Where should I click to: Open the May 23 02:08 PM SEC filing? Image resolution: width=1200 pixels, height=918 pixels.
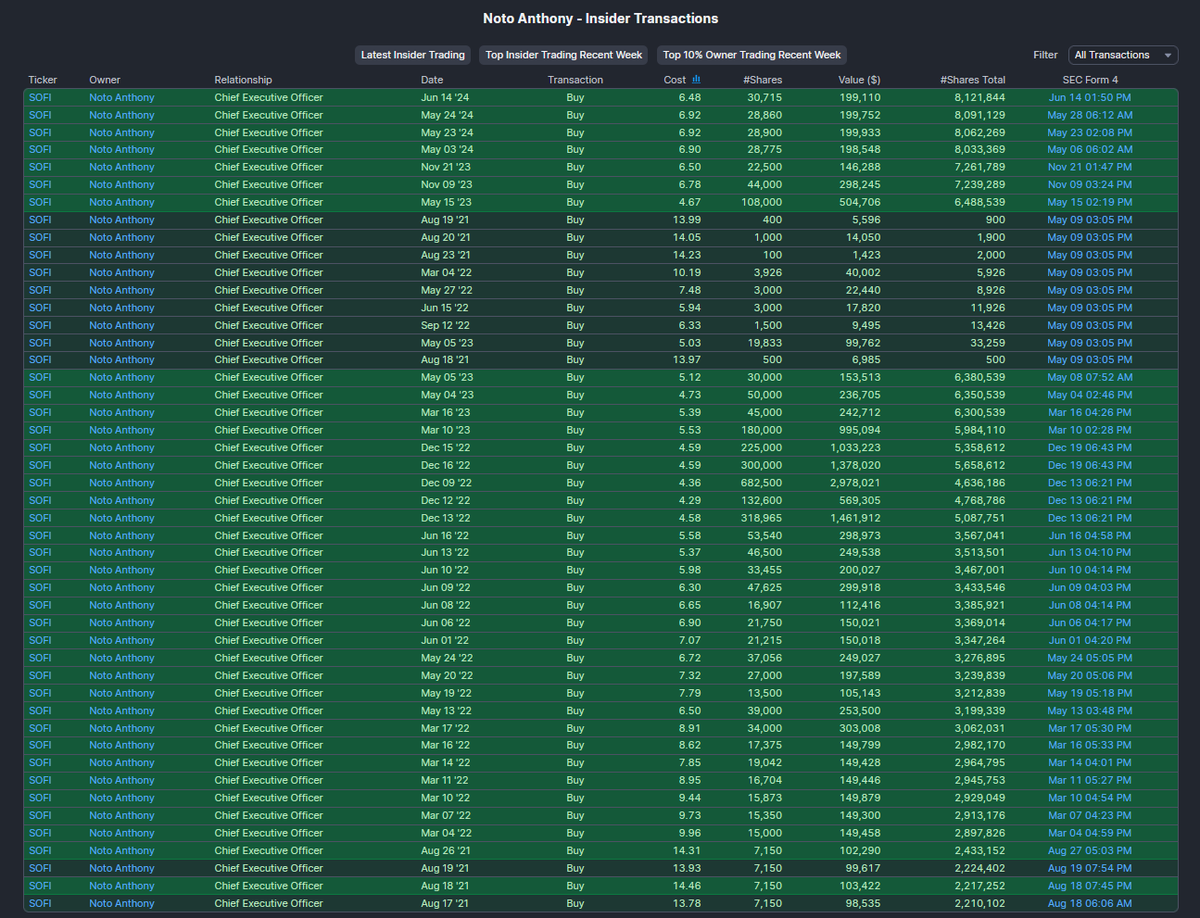point(1090,132)
